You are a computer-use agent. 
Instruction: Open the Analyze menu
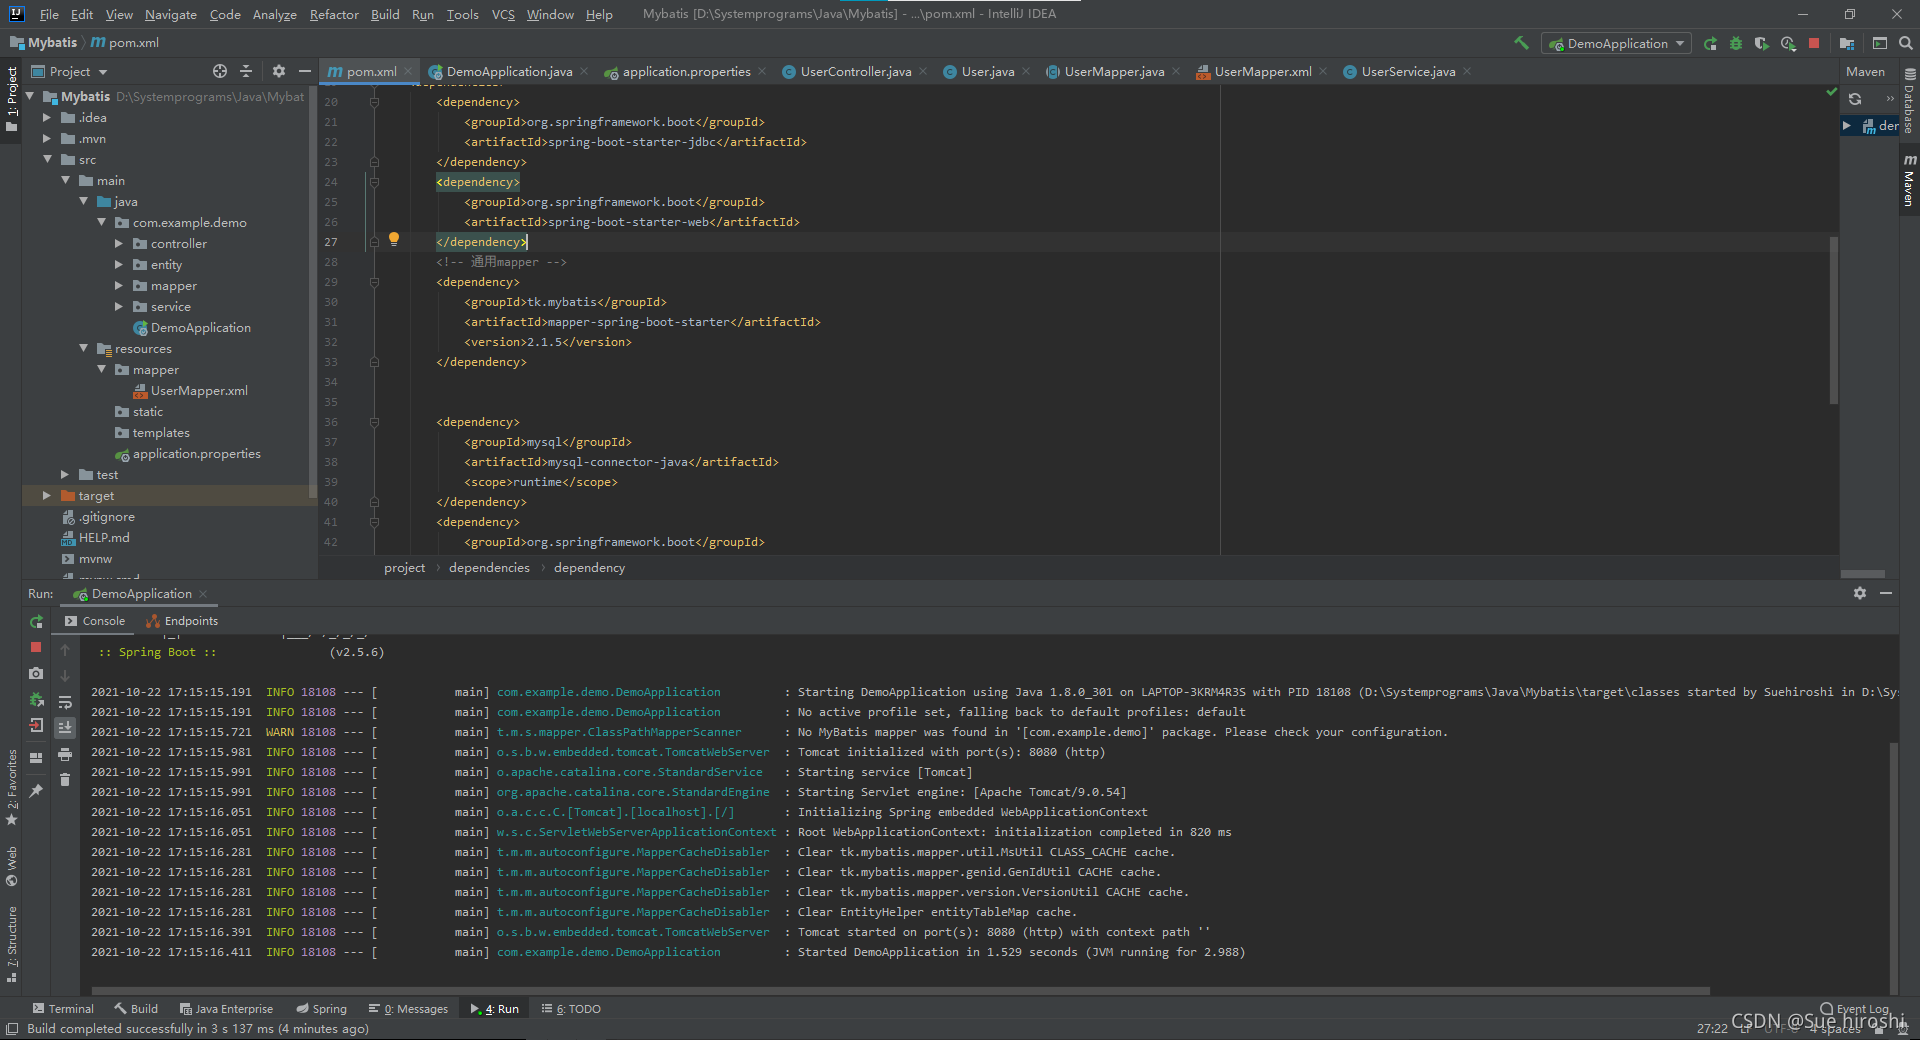[x=274, y=14]
